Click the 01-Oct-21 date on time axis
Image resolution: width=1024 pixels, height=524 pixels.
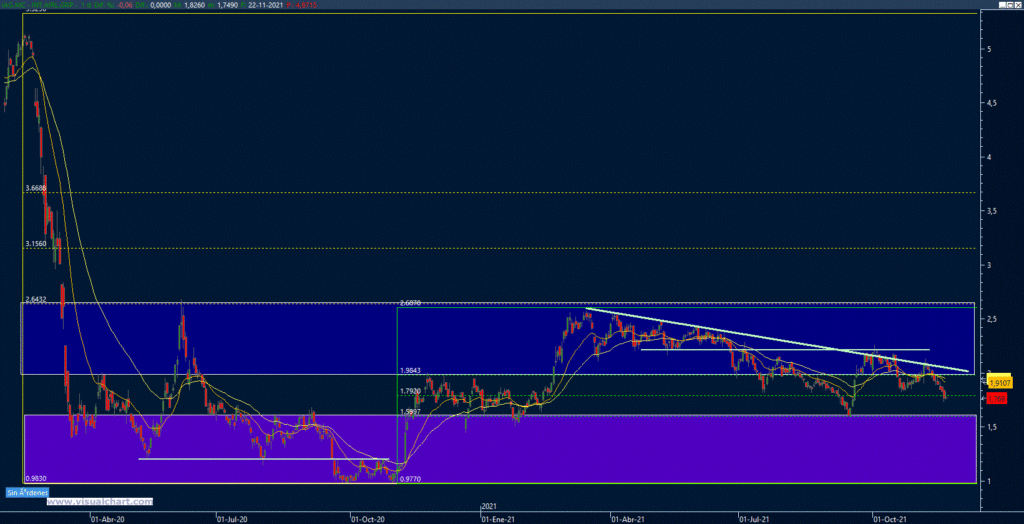(x=889, y=520)
